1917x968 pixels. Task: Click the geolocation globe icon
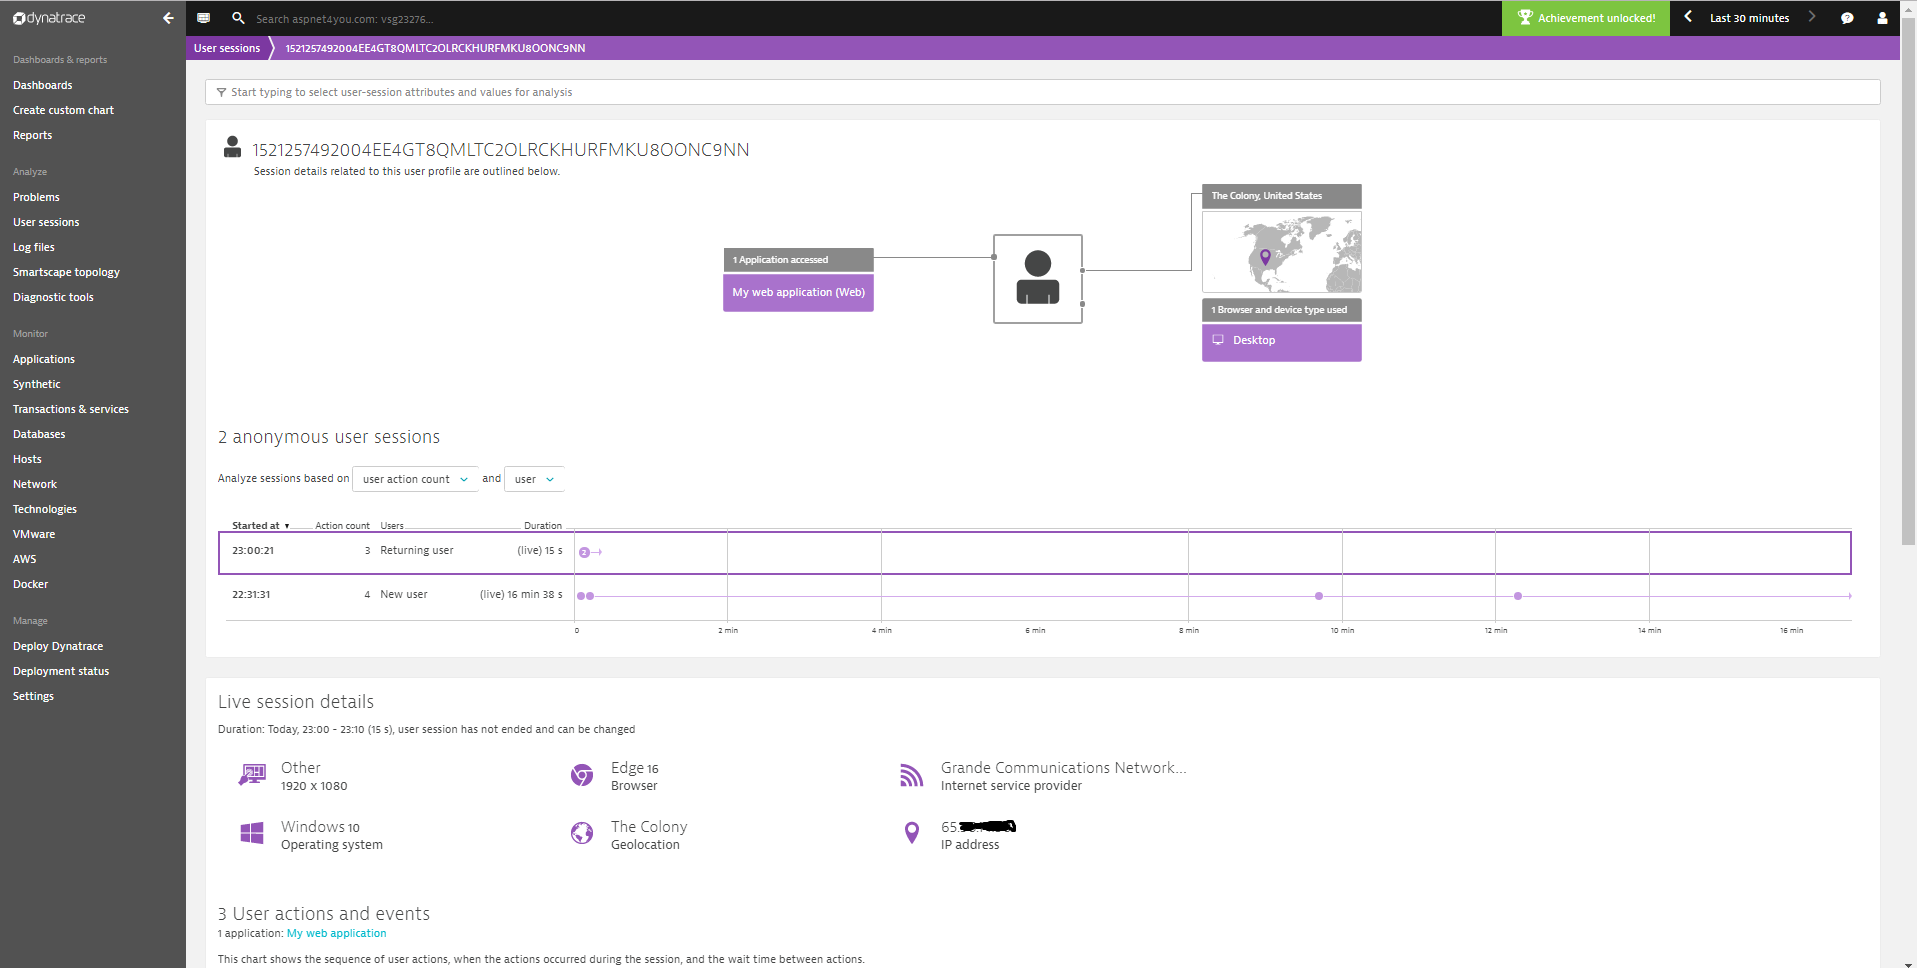(x=582, y=833)
